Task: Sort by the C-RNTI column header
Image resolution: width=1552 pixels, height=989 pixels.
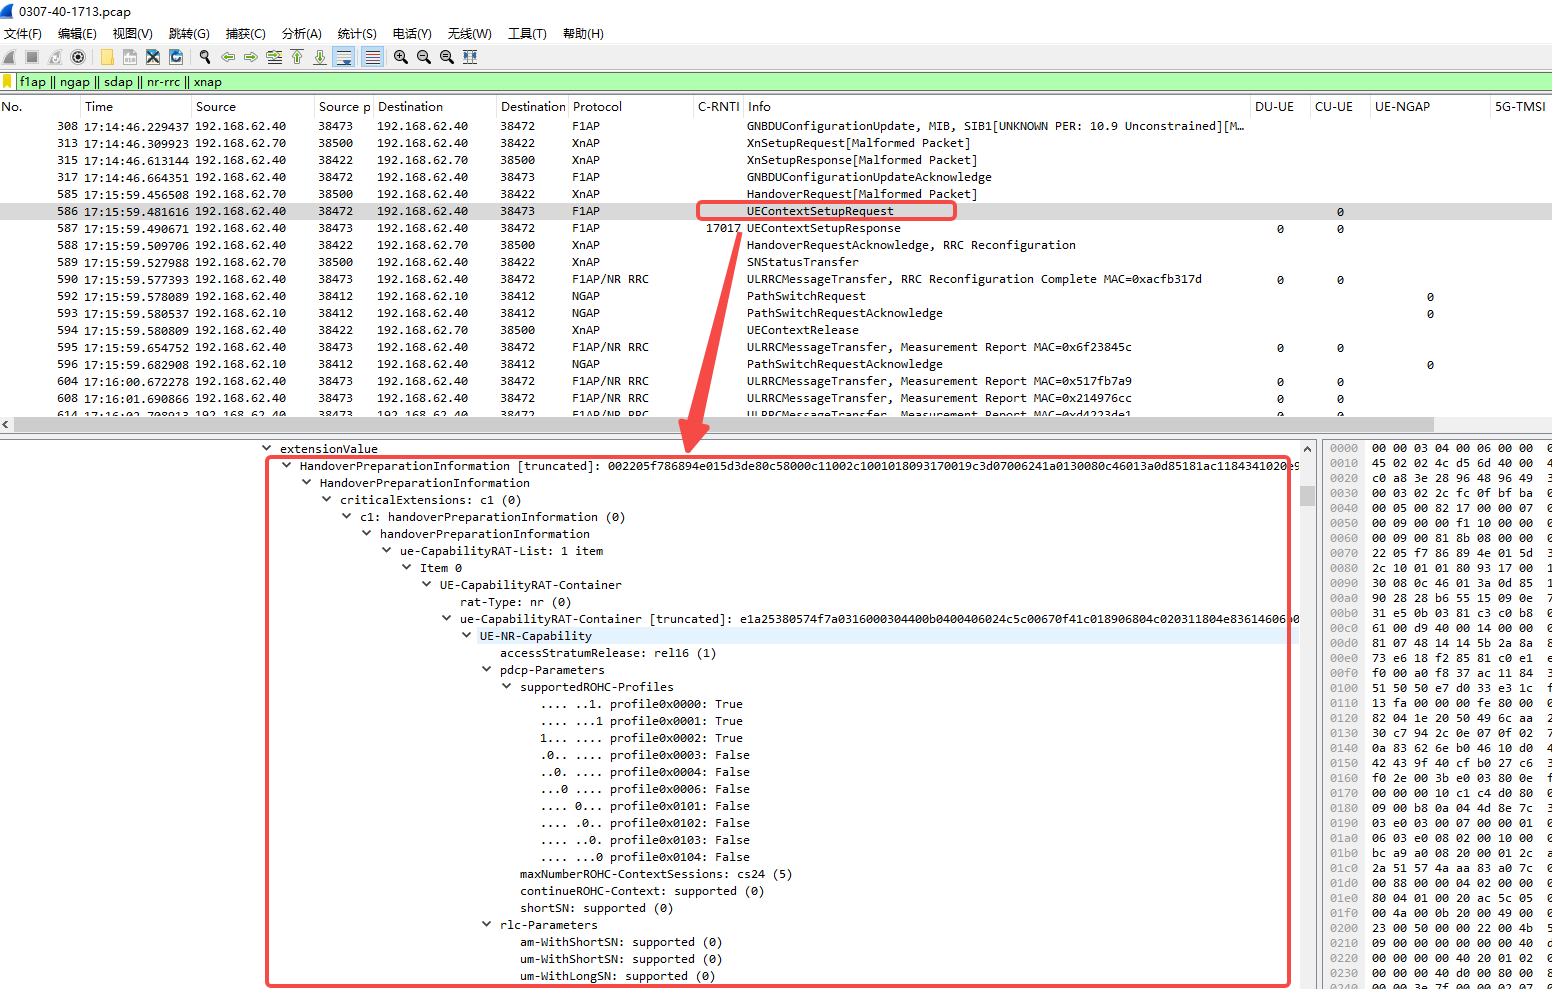Action: (718, 107)
